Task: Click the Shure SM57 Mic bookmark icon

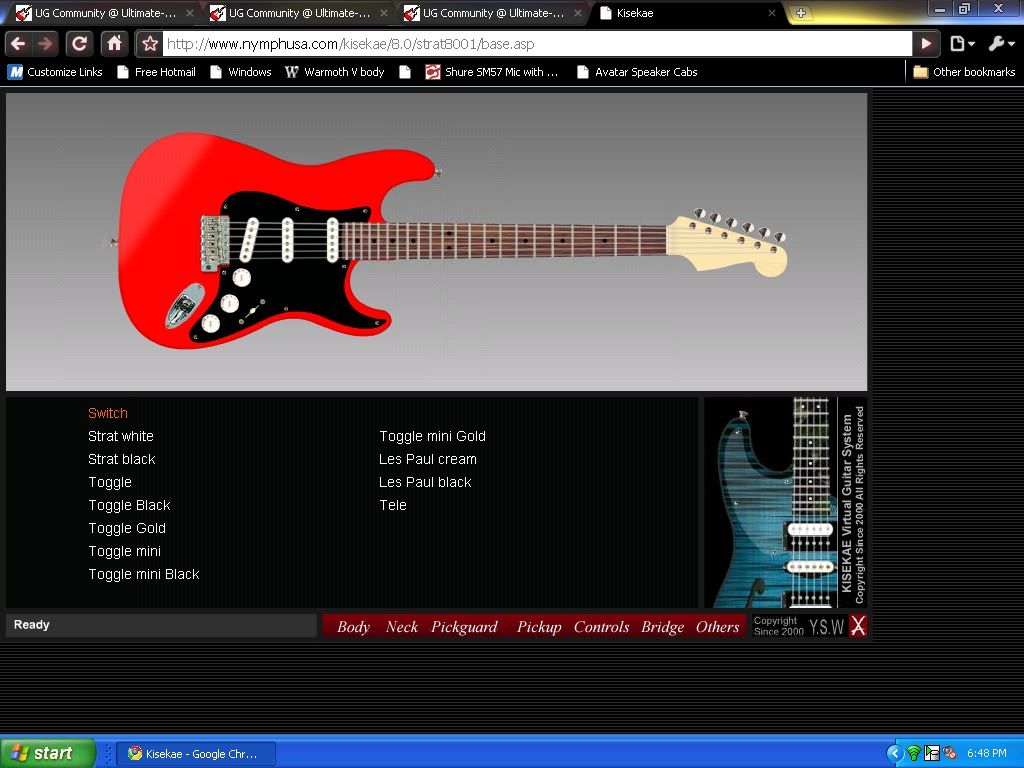Action: [432, 72]
